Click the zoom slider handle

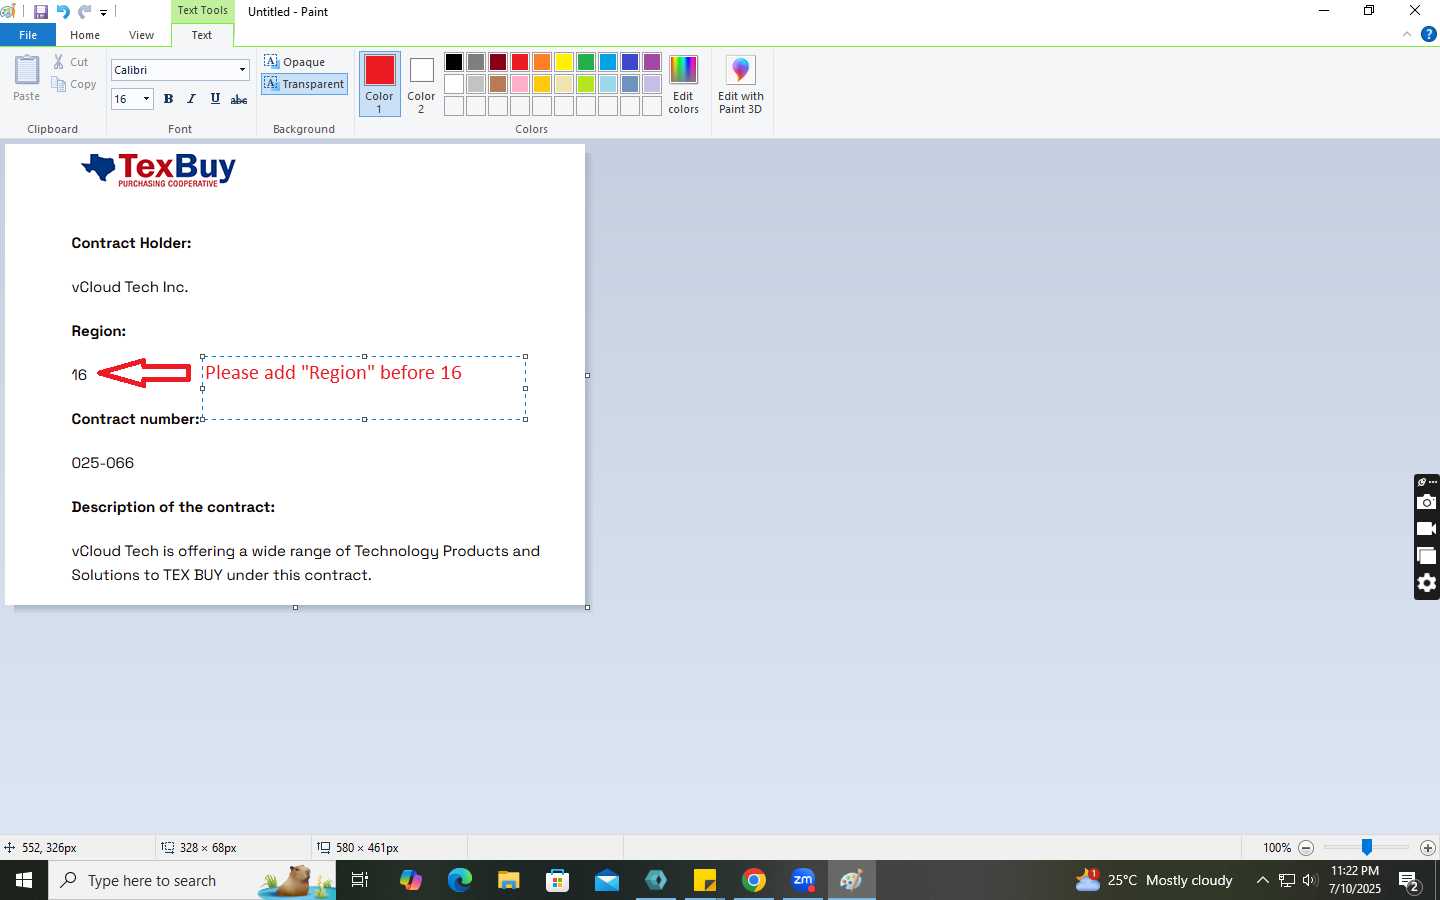point(1367,848)
